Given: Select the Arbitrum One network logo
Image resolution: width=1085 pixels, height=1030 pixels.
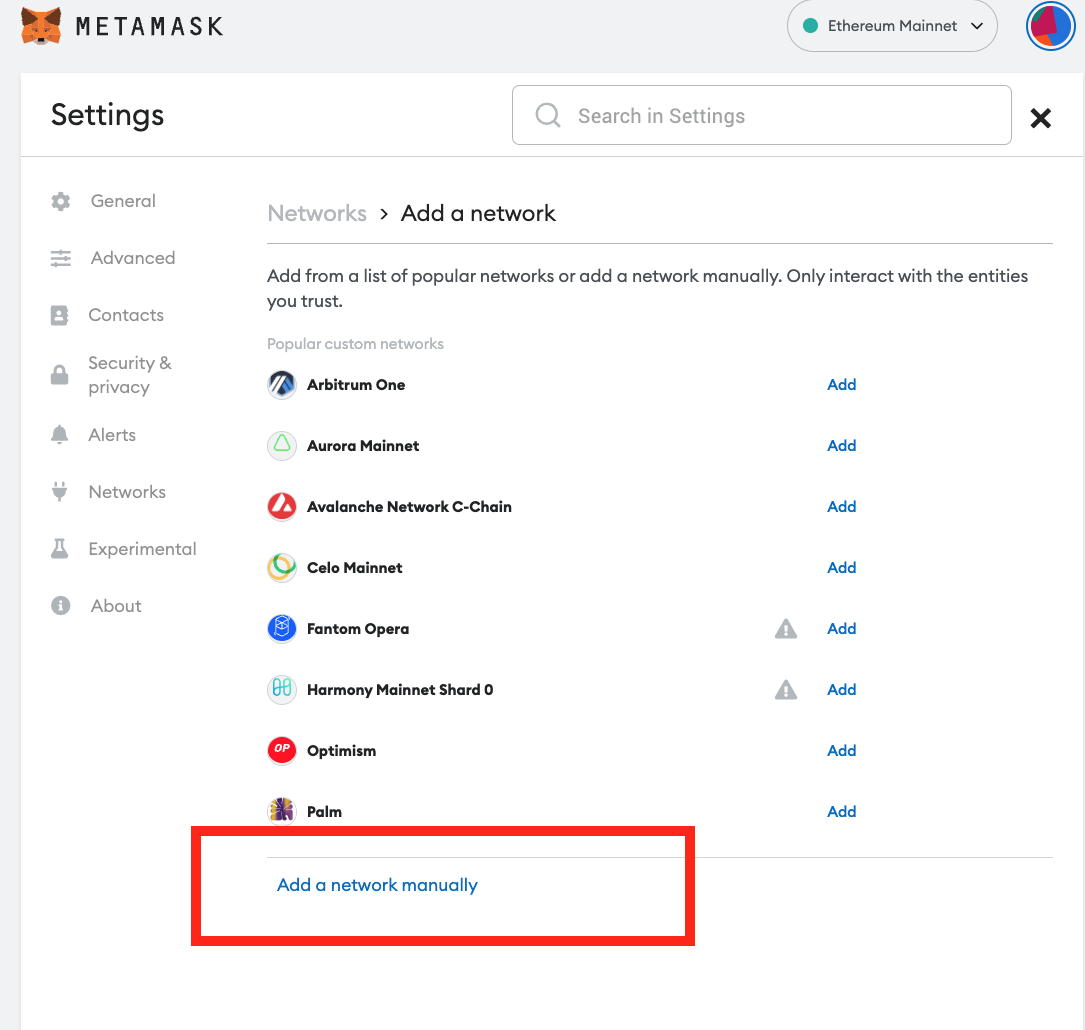Looking at the screenshot, I should 281,384.
